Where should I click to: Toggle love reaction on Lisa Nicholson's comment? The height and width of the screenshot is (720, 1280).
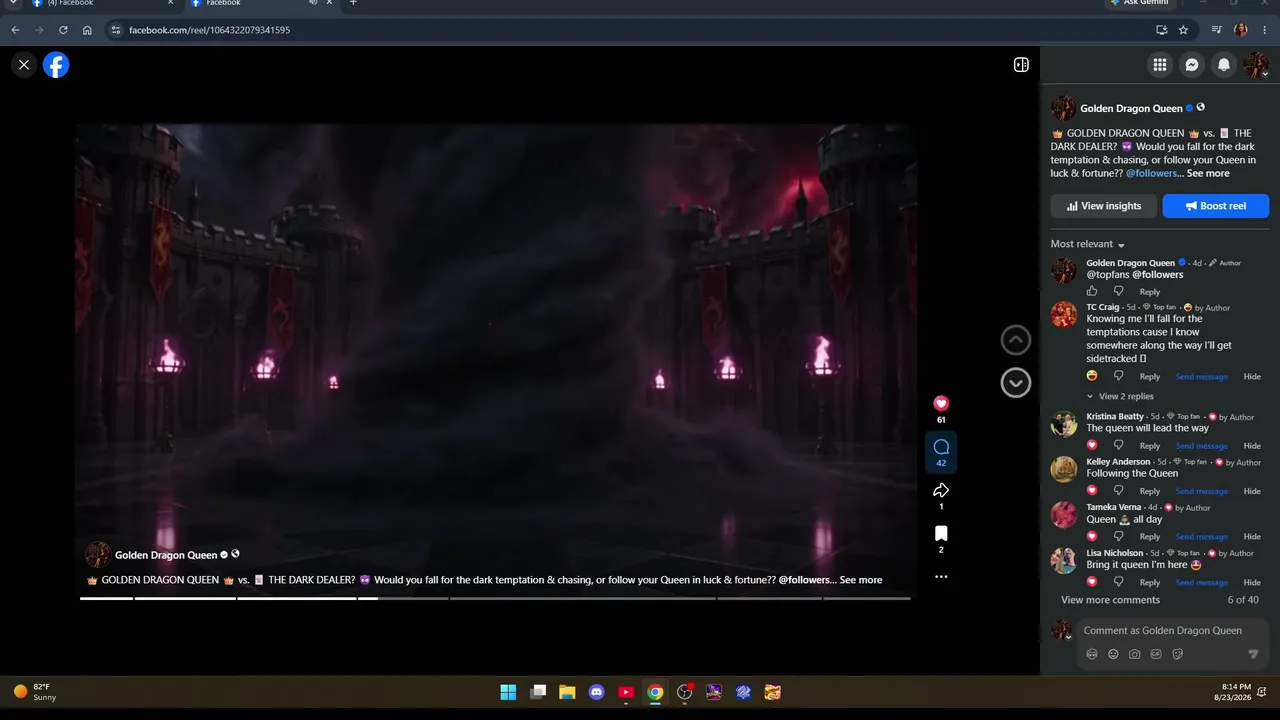[1092, 581]
